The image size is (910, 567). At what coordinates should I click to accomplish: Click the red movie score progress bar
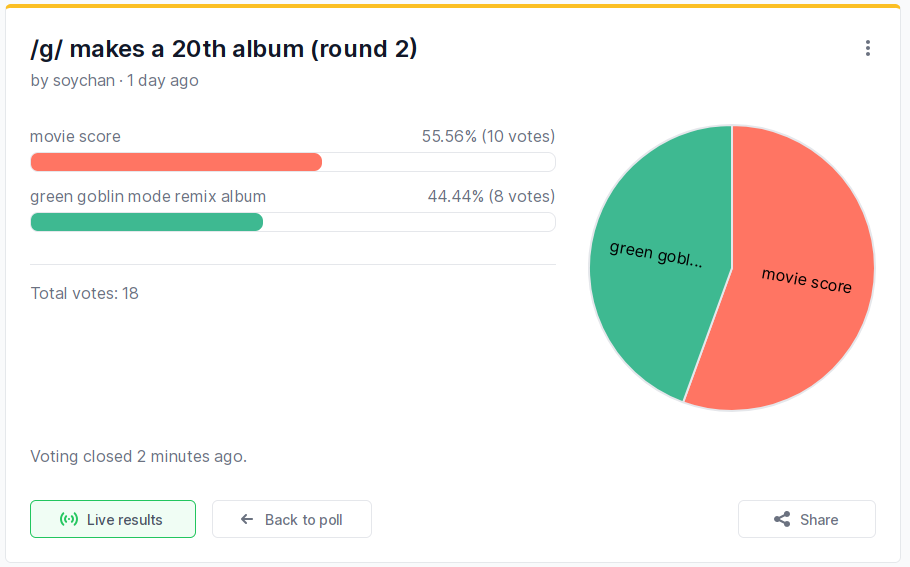pyautogui.click(x=176, y=162)
